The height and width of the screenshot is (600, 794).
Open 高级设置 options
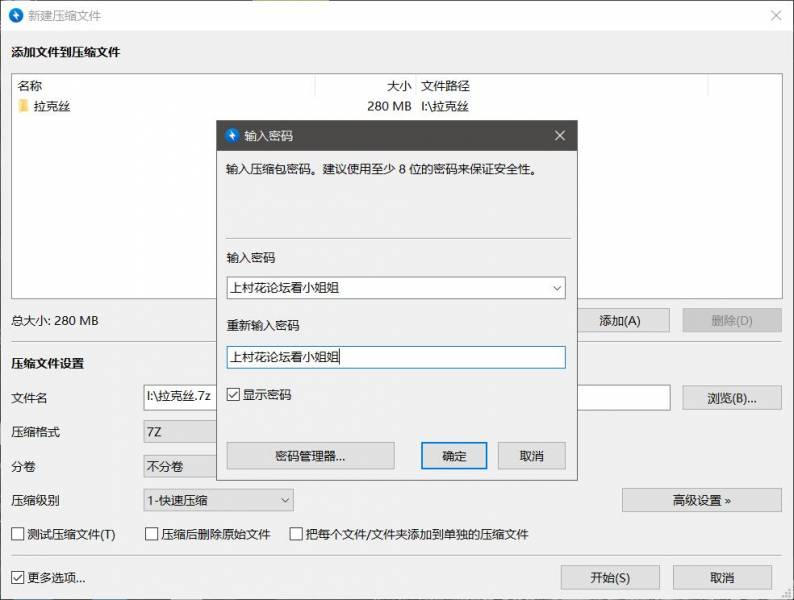coord(701,499)
